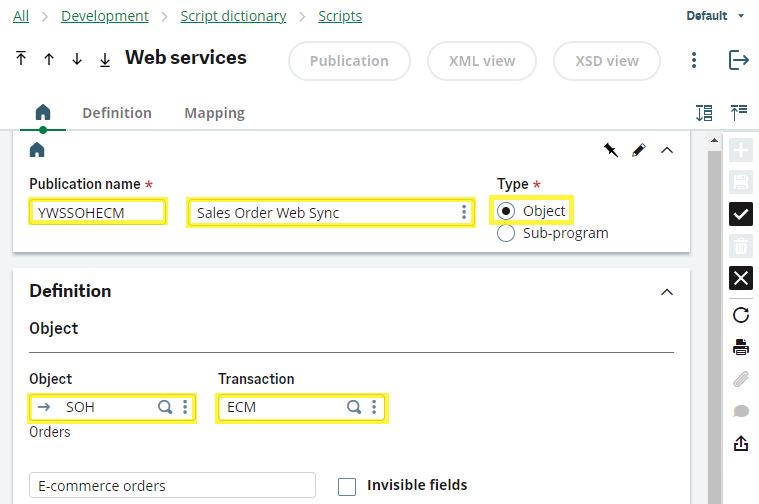Click the black X cancel icon
The width and height of the screenshot is (759, 504).
tap(741, 278)
